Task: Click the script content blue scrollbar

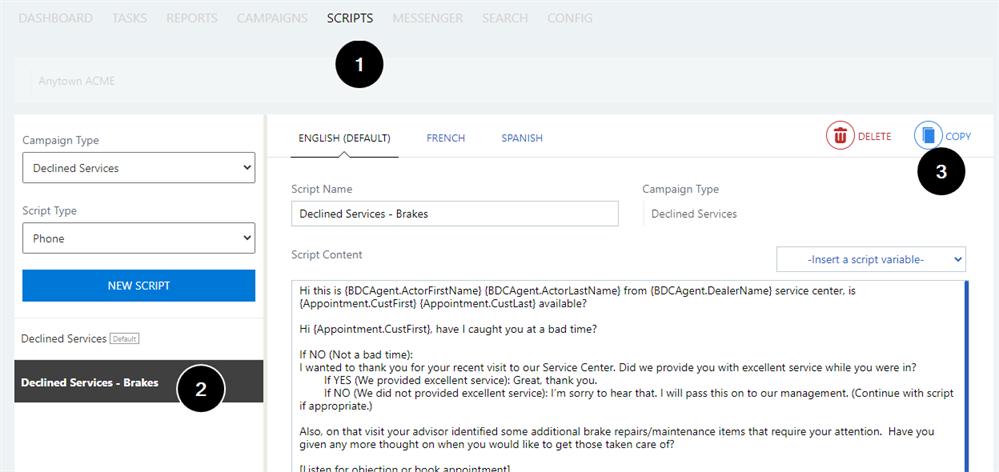Action: 968,376
